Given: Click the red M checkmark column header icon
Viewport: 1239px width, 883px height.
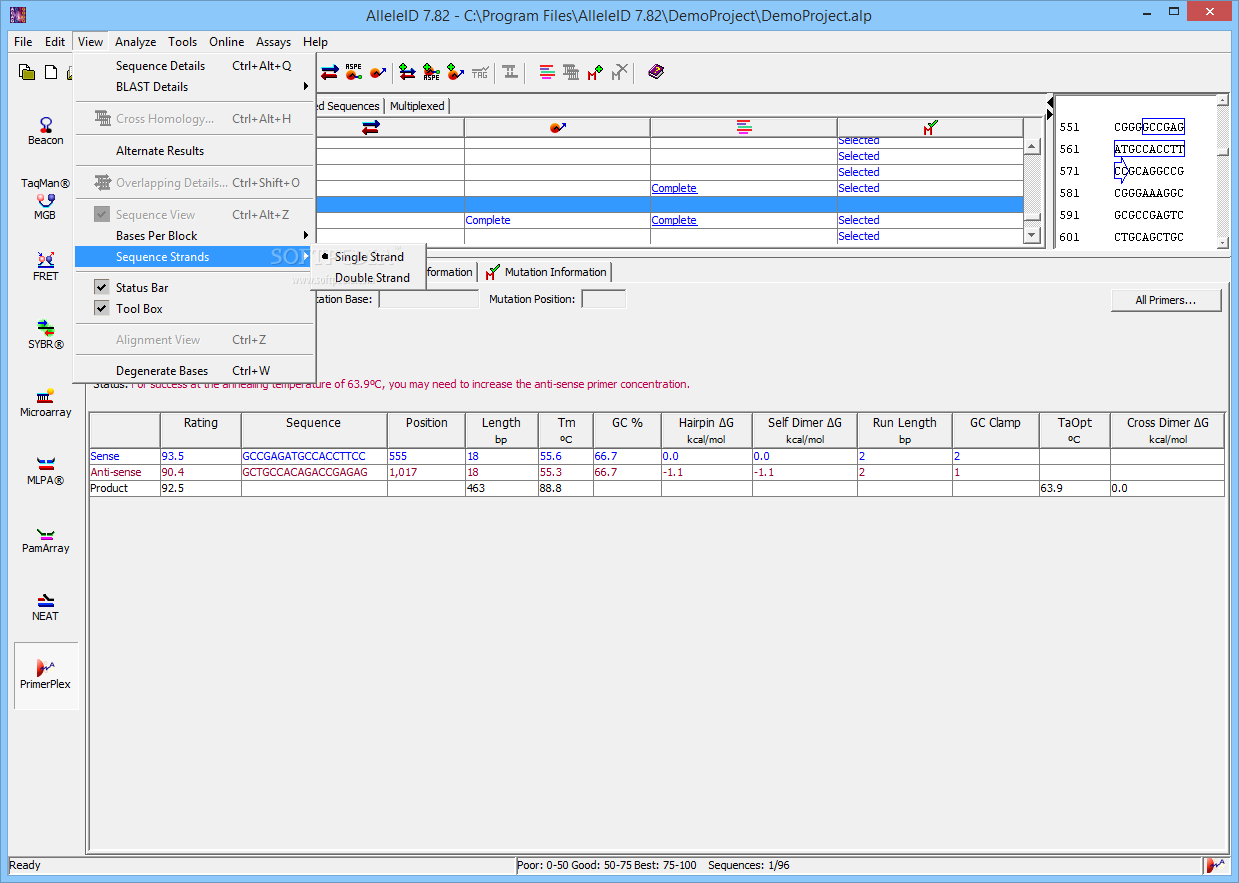Looking at the screenshot, I should [930, 127].
